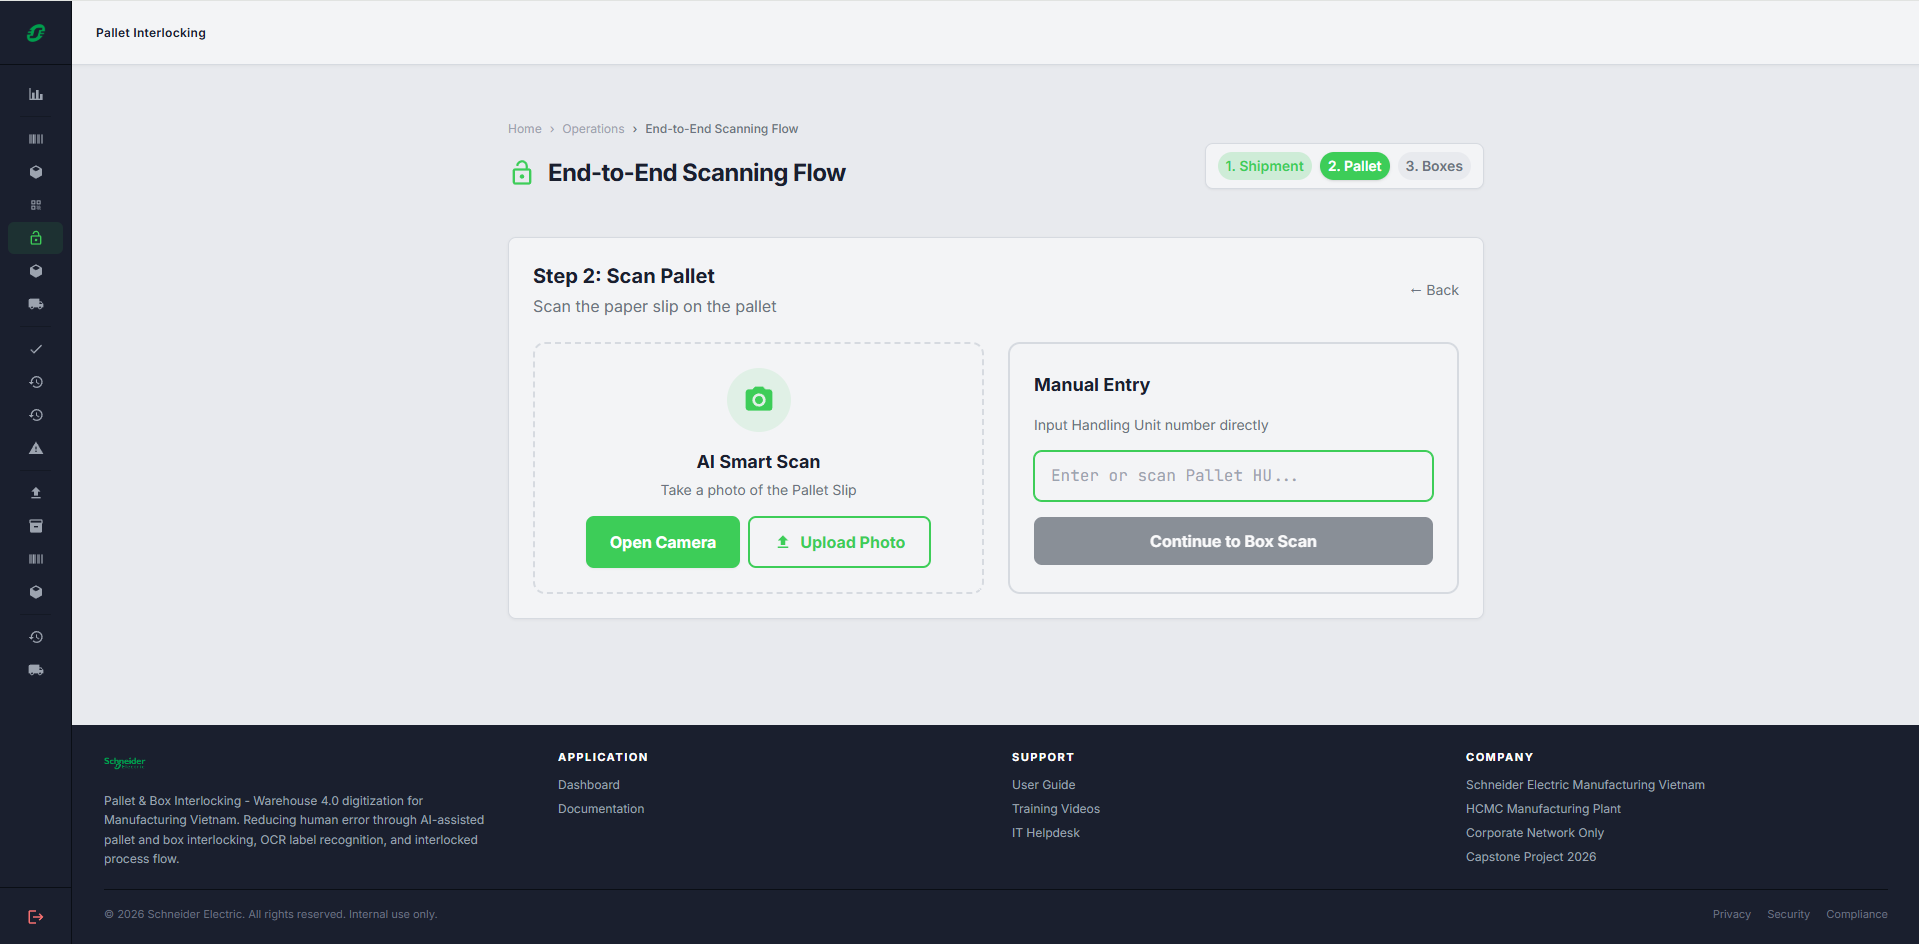Viewport: 1919px width, 944px height.
Task: Switch to the 1. Shipment step
Action: [1264, 166]
